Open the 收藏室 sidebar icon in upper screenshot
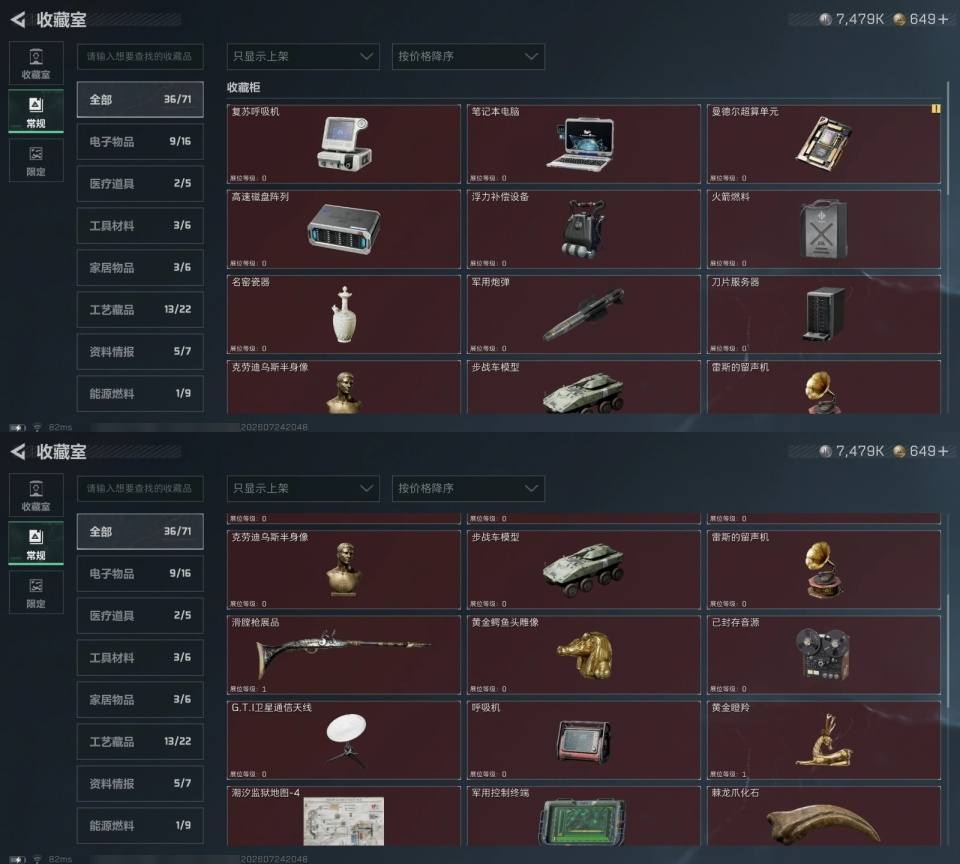 click(x=36, y=64)
